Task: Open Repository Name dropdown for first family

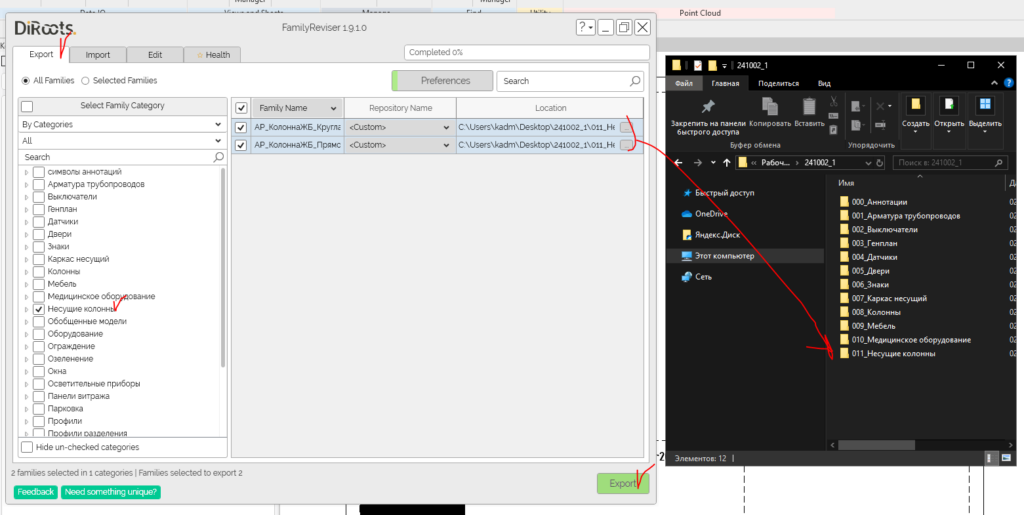Action: pyautogui.click(x=446, y=128)
